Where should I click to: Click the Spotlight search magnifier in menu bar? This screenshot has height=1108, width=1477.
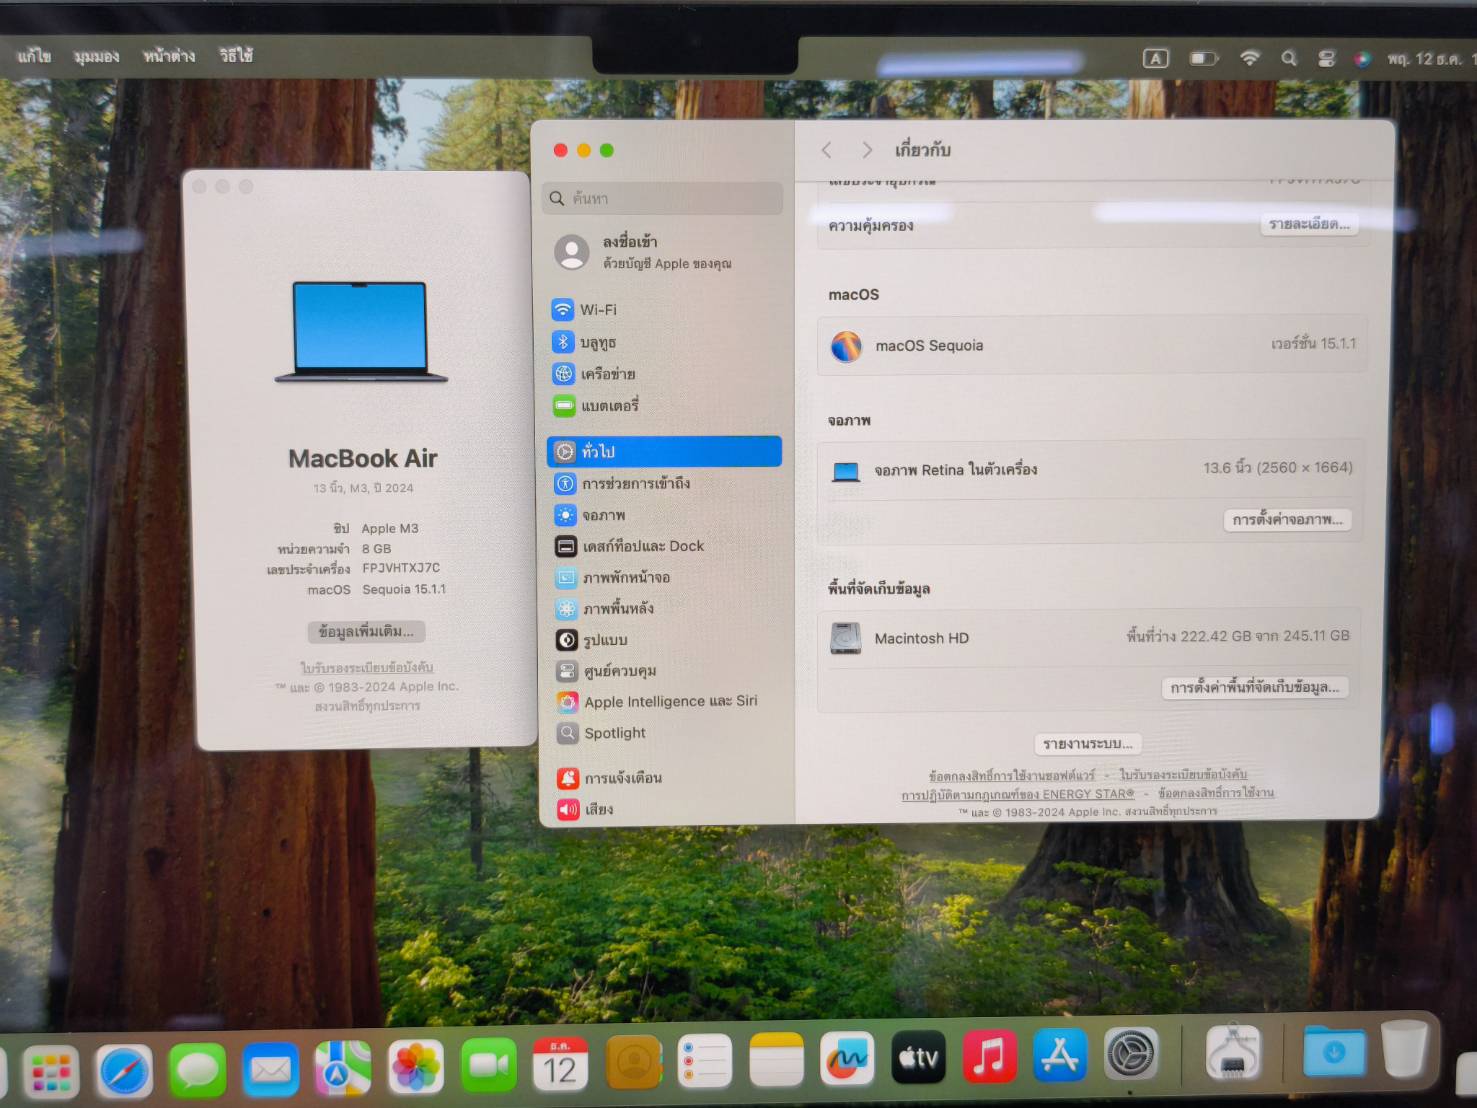pos(1289,59)
